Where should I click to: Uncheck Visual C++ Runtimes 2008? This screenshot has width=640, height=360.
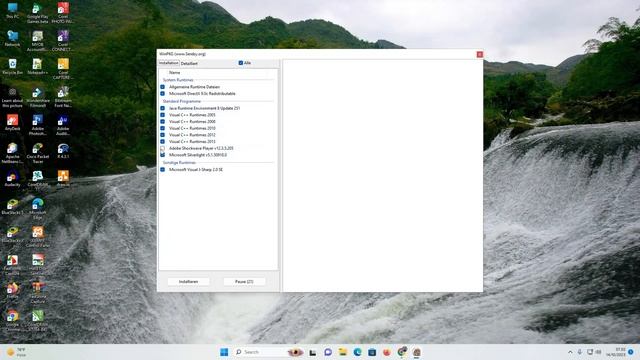pyautogui.click(x=162, y=121)
